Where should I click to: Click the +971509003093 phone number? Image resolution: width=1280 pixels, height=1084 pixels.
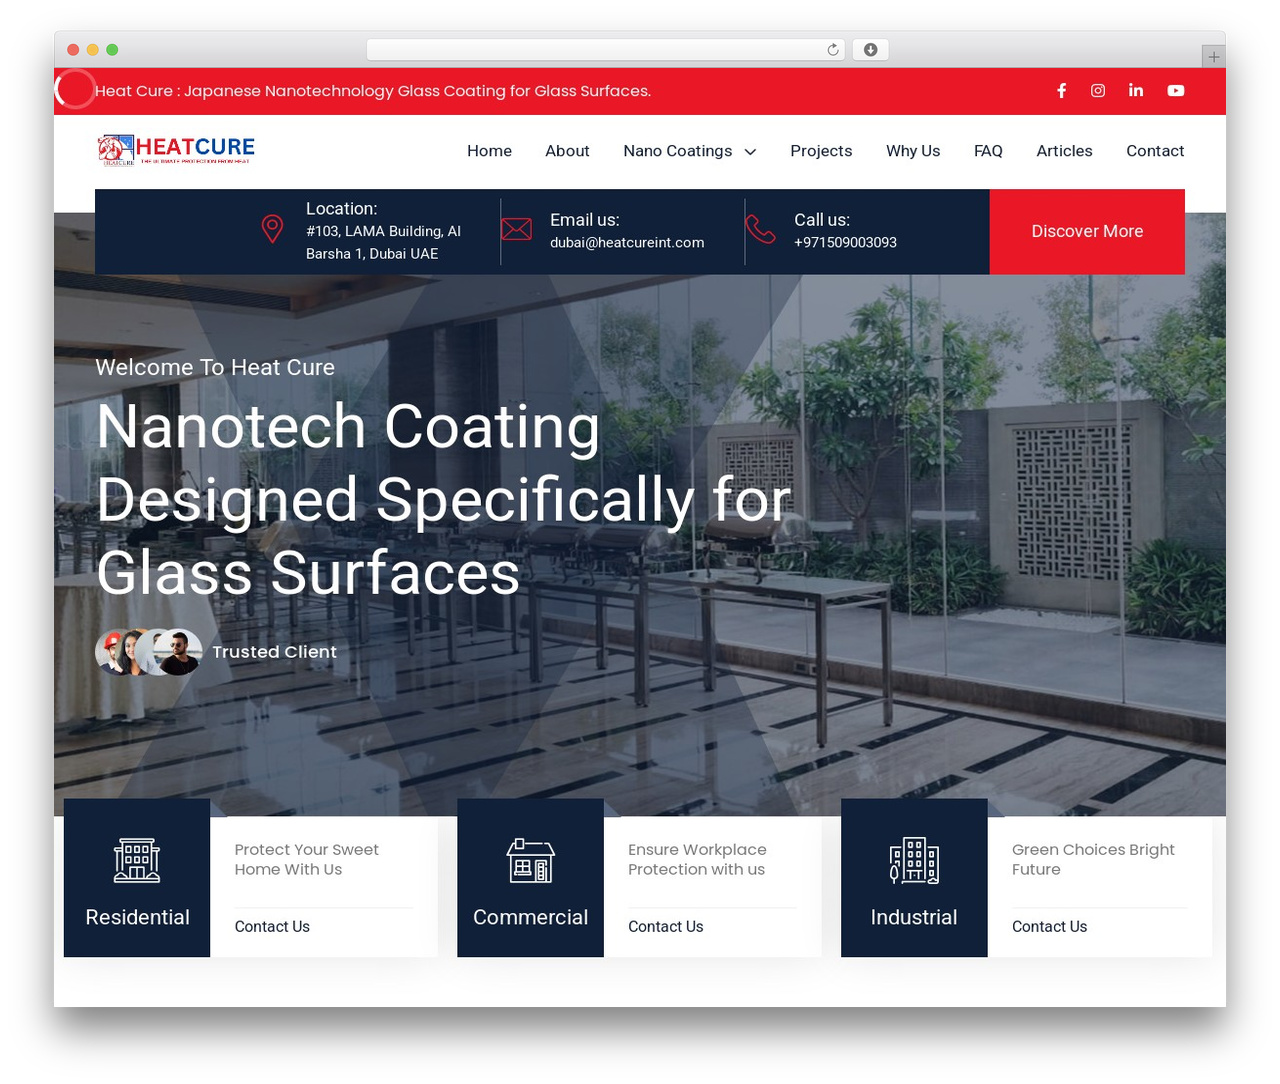(845, 243)
